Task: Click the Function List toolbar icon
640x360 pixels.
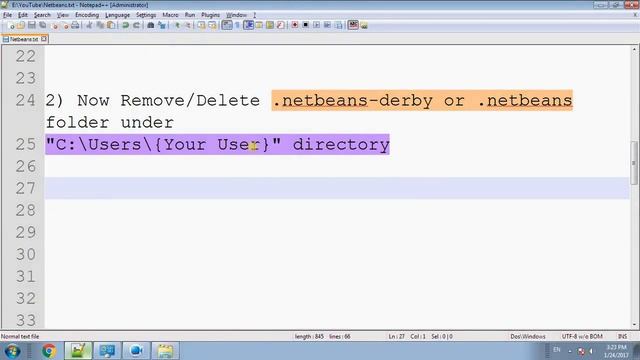Action: 280,25
